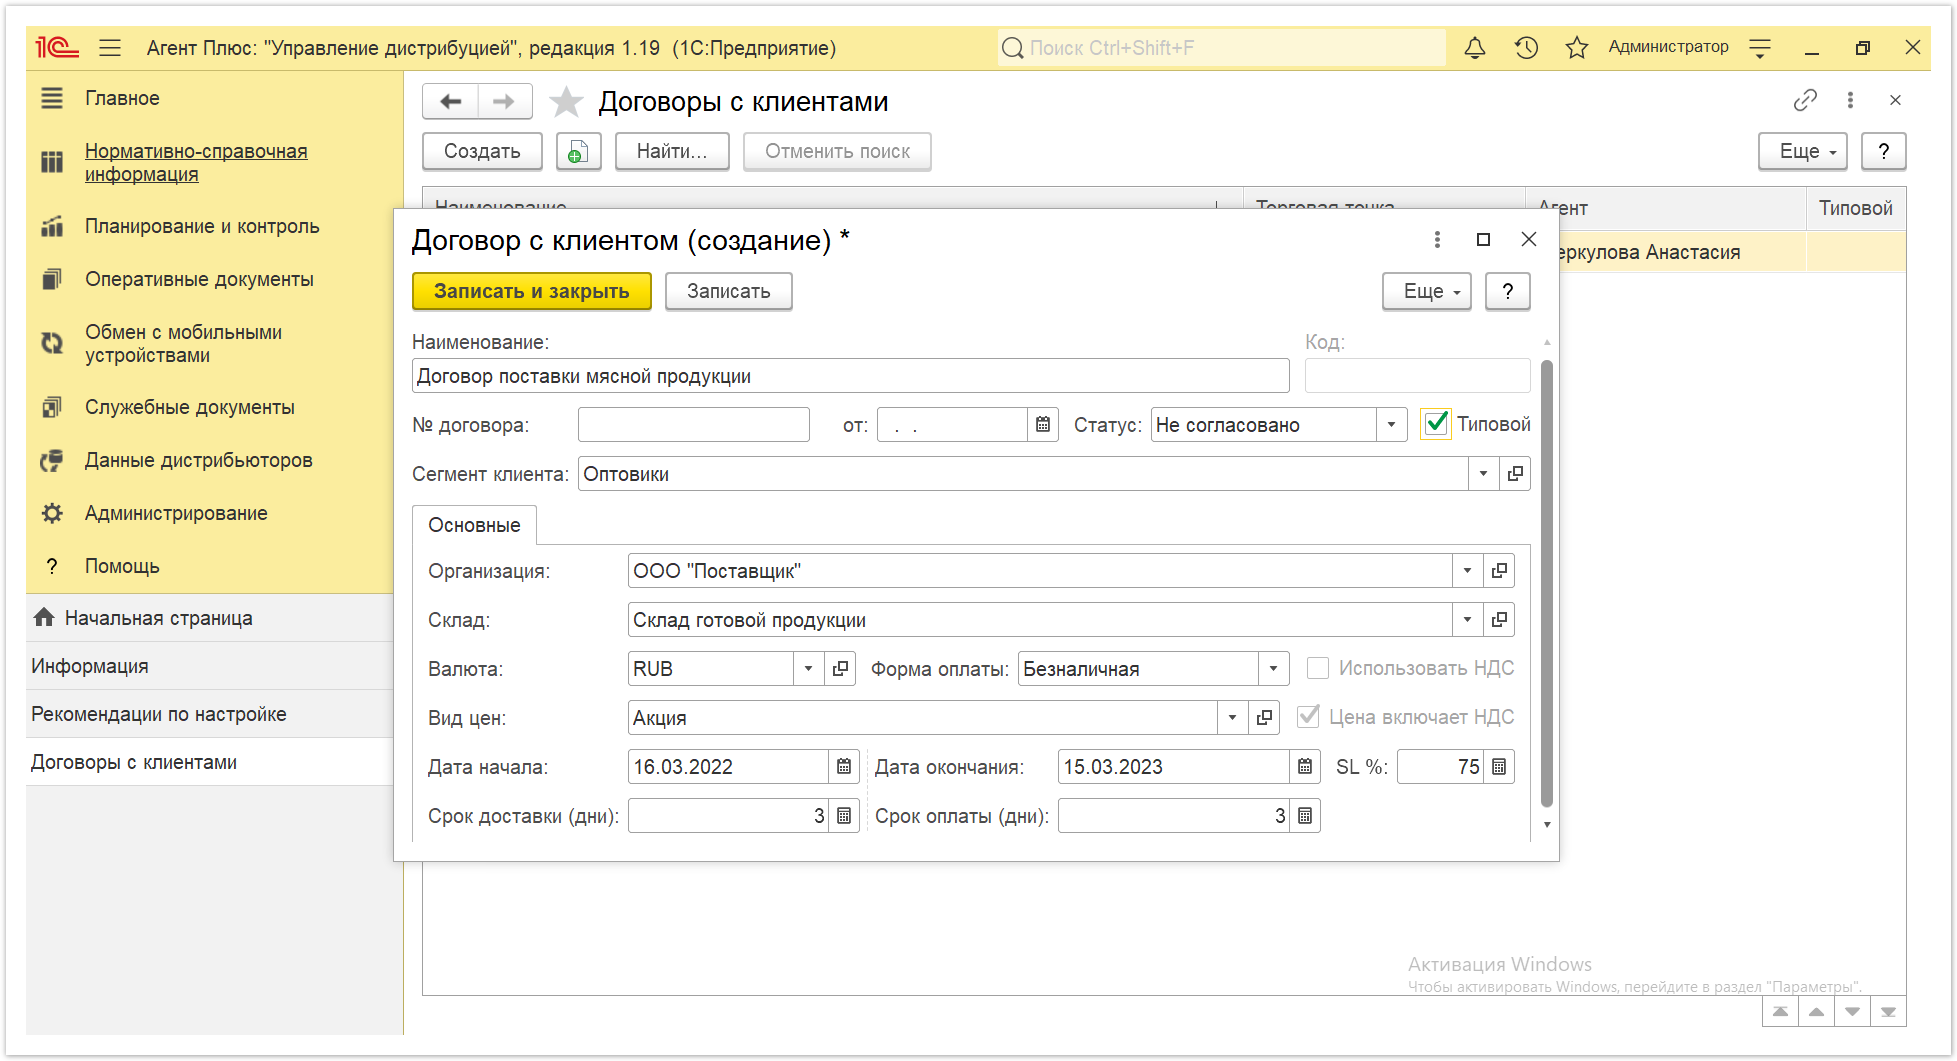Expand the Валюта dropdown
This screenshot has width=1957, height=1061.
point(808,668)
